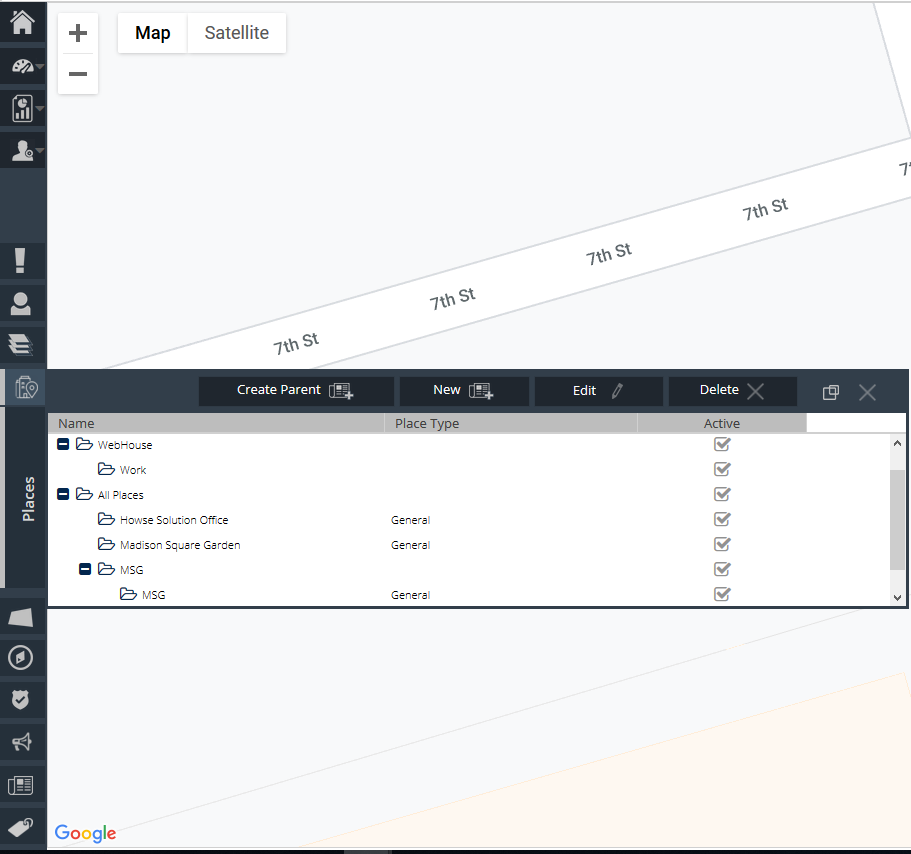Select the Places building pin icon
911x854 pixels.
click(x=26, y=387)
